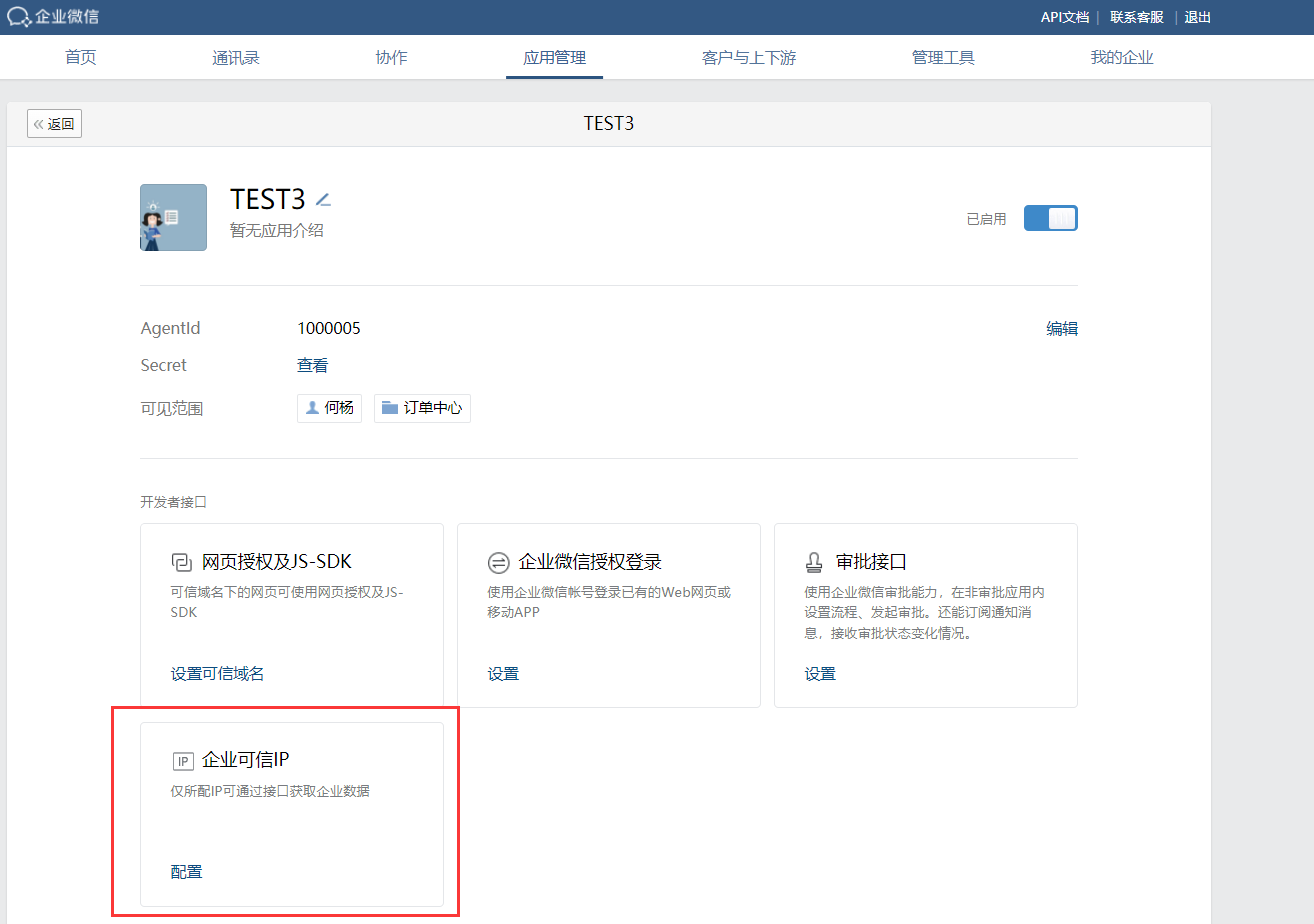Click the 暂无应用介绍 description text
The width and height of the screenshot is (1314, 924).
[x=277, y=231]
